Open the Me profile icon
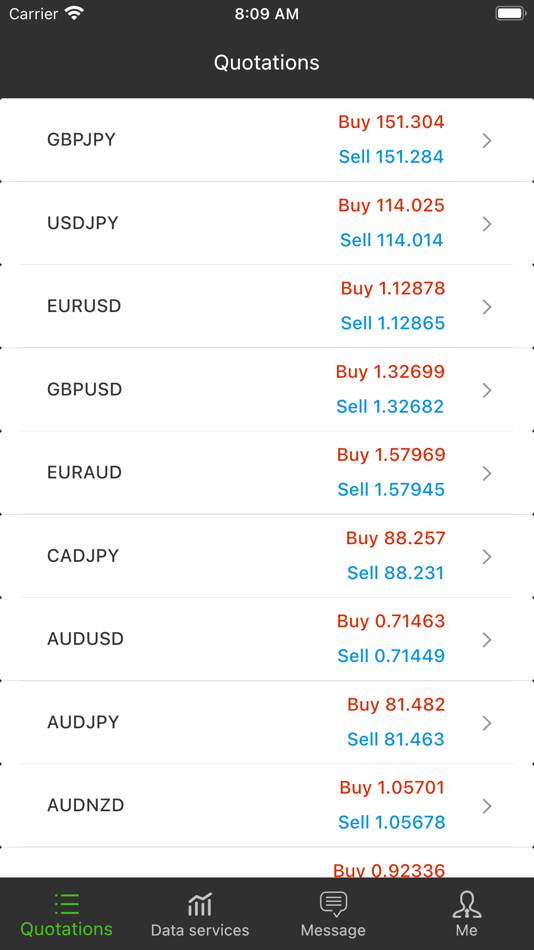 [467, 904]
